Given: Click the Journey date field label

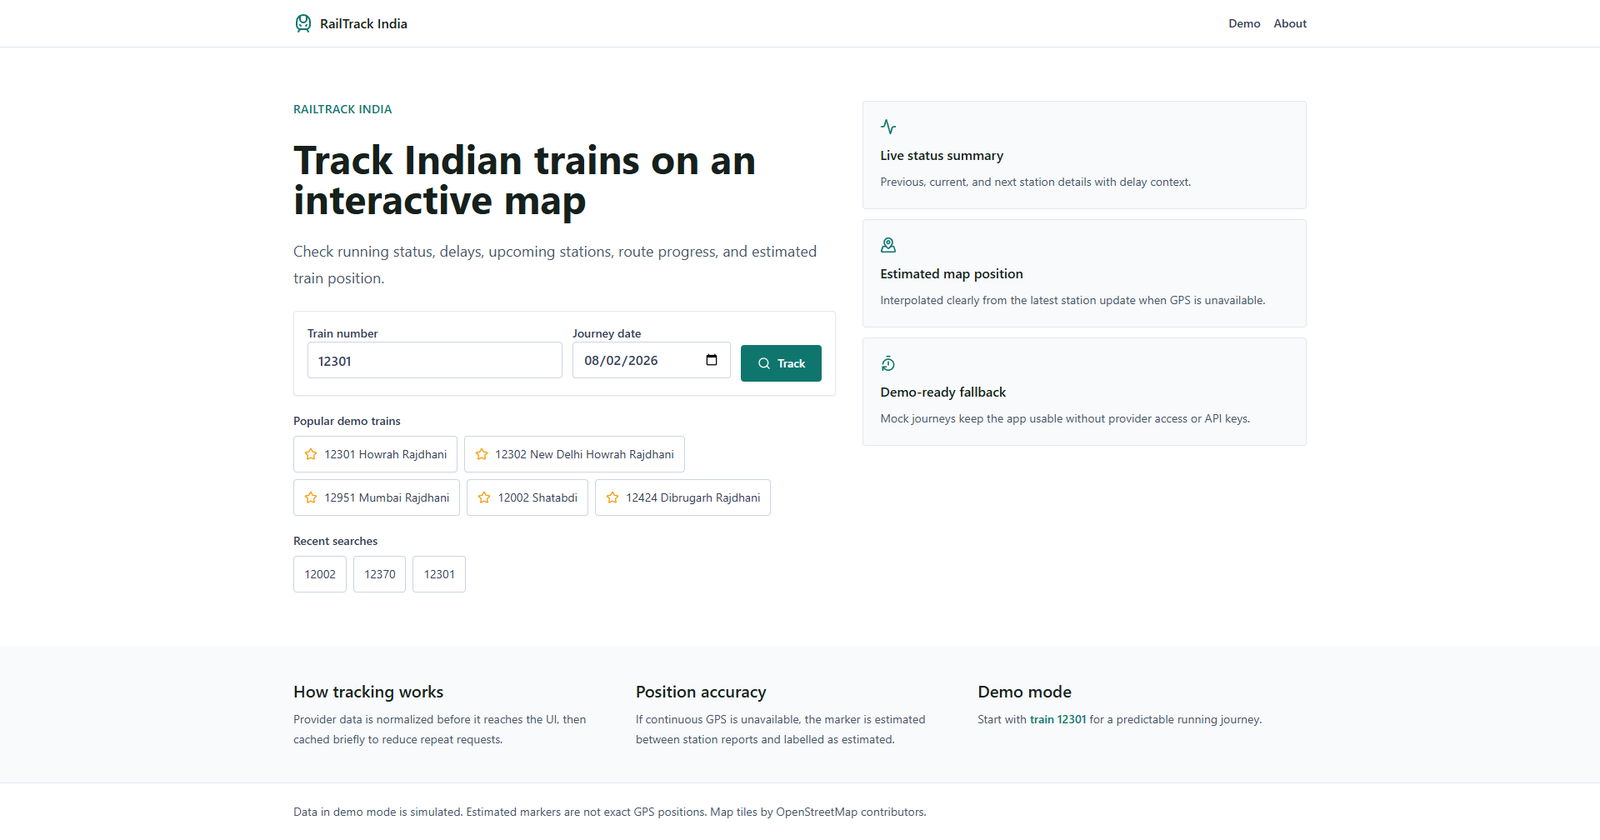Looking at the screenshot, I should [x=607, y=334].
